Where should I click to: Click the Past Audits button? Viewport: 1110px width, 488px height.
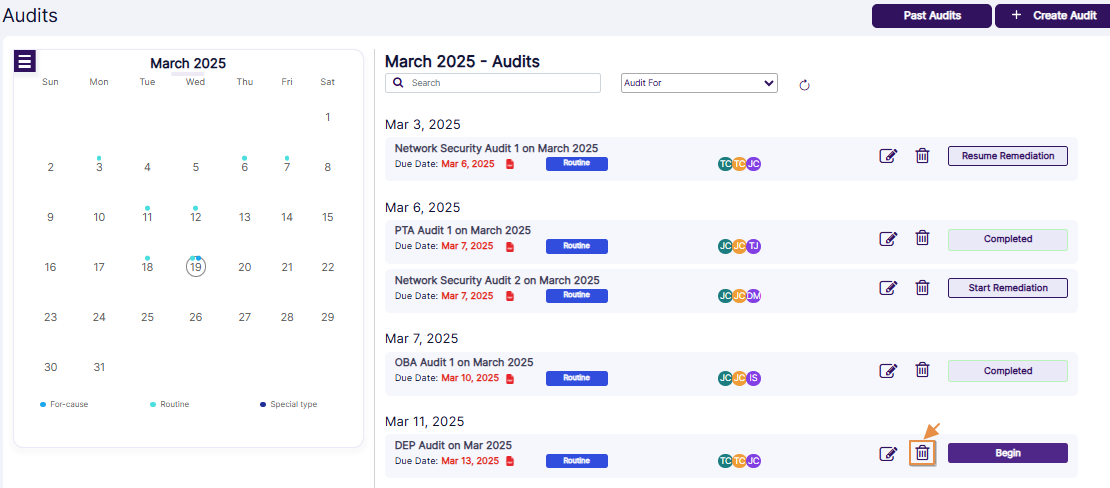point(931,16)
